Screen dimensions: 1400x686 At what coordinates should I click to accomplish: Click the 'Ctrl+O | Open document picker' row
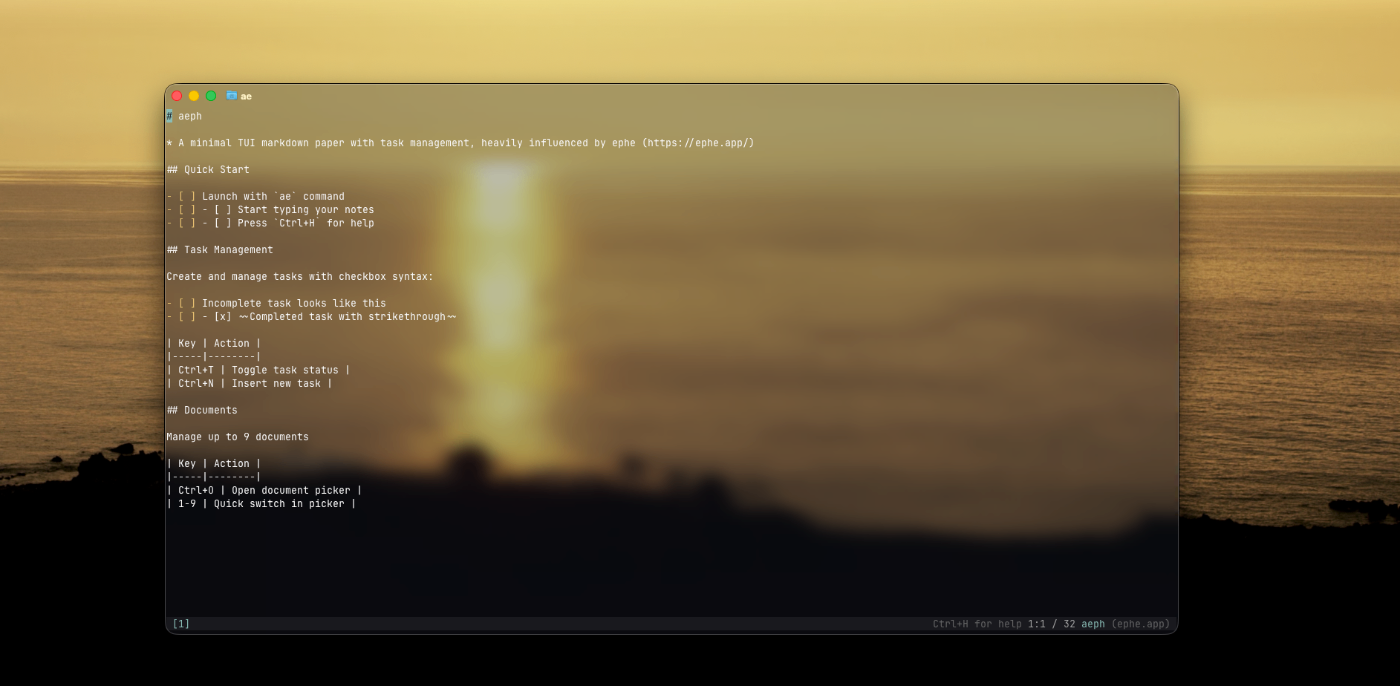click(x=264, y=491)
